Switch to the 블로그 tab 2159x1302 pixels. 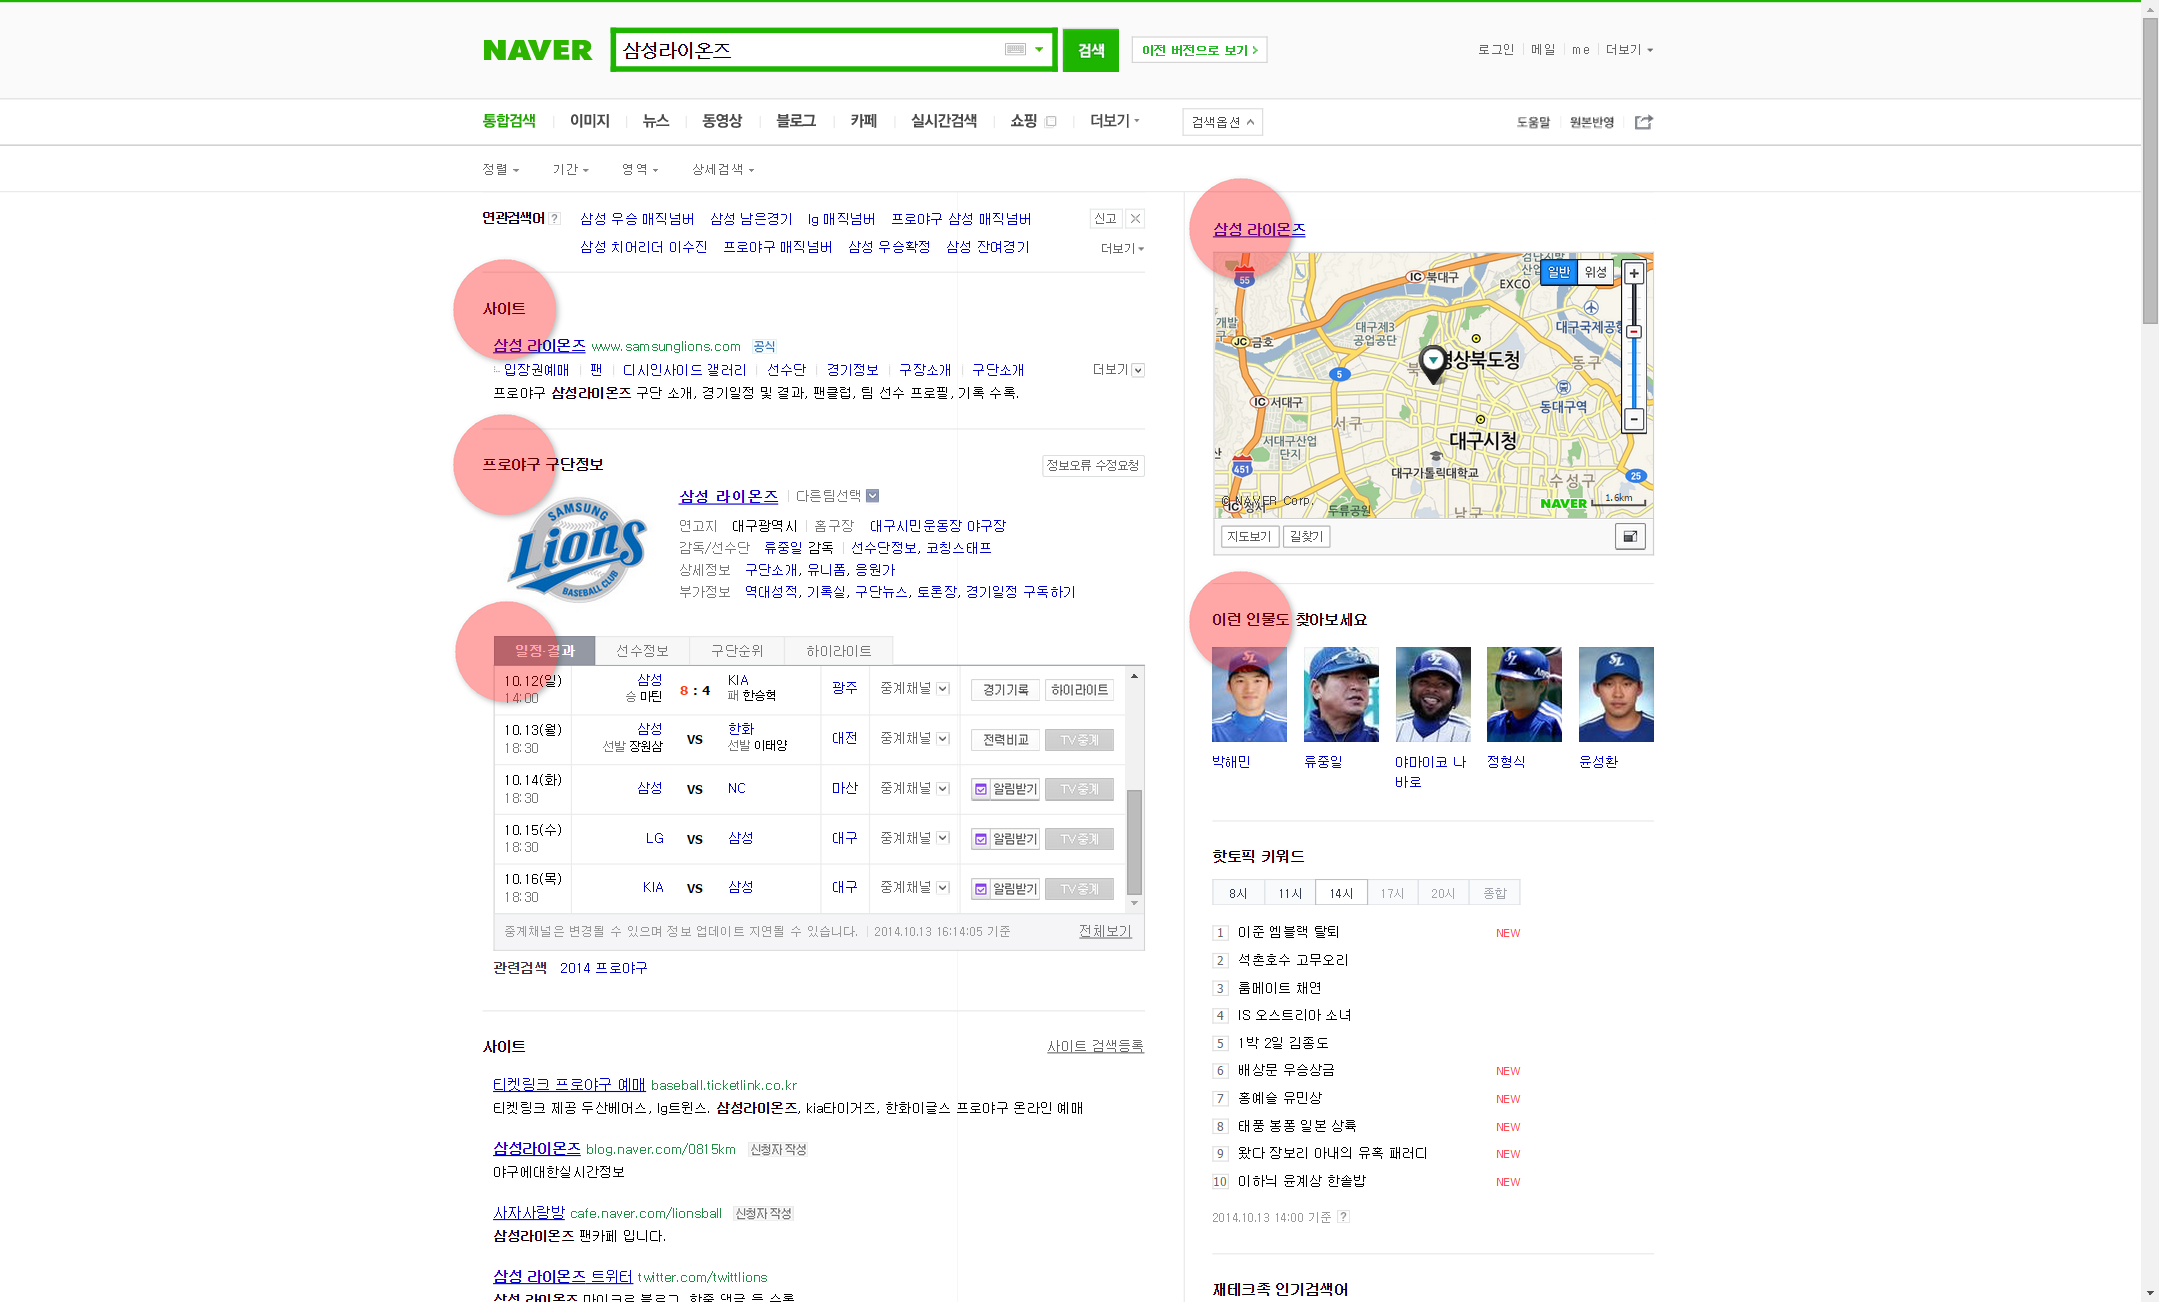pyautogui.click(x=795, y=121)
